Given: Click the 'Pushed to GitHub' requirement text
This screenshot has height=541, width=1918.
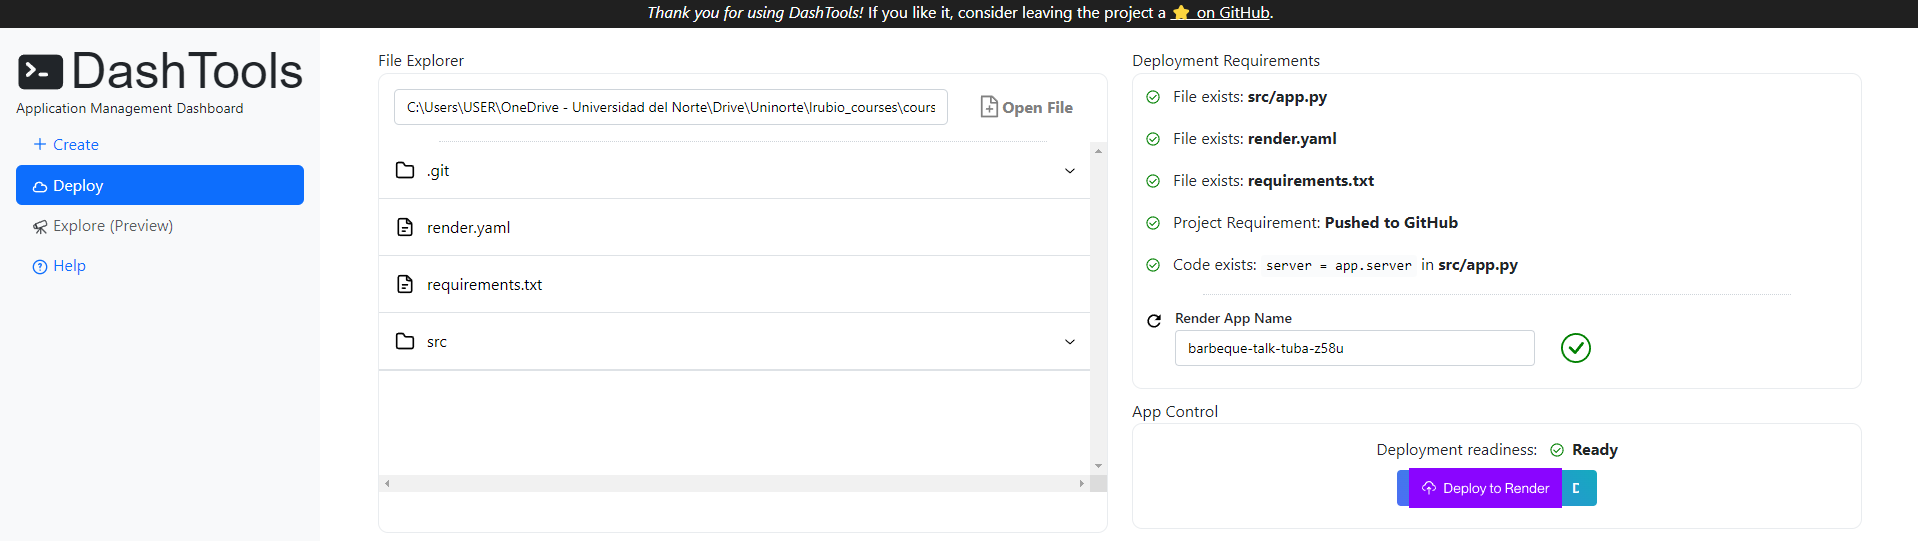Looking at the screenshot, I should (x=1391, y=223).
